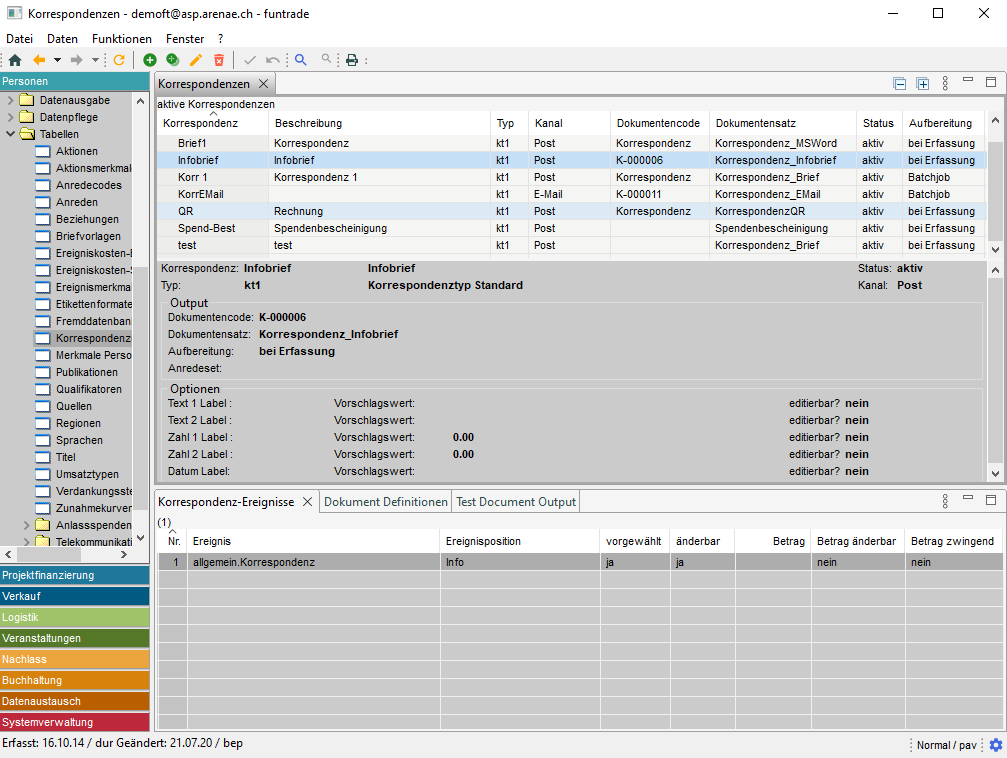Switch to Dokument Definitionen tab
The height and width of the screenshot is (758, 1007).
386,501
